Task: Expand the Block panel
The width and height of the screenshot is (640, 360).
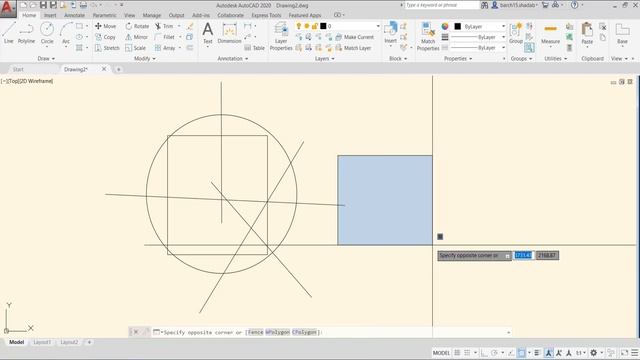Action: point(398,59)
